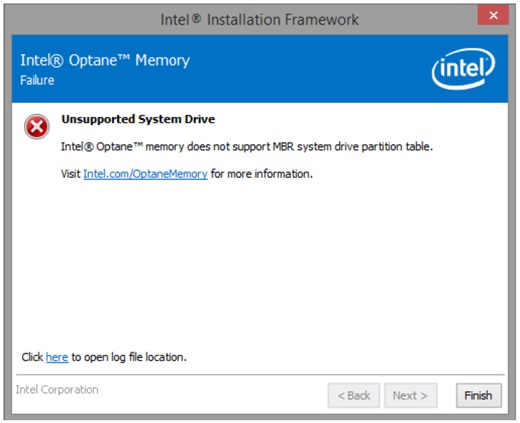Click the word Click before here link
The height and width of the screenshot is (423, 520).
coord(32,357)
